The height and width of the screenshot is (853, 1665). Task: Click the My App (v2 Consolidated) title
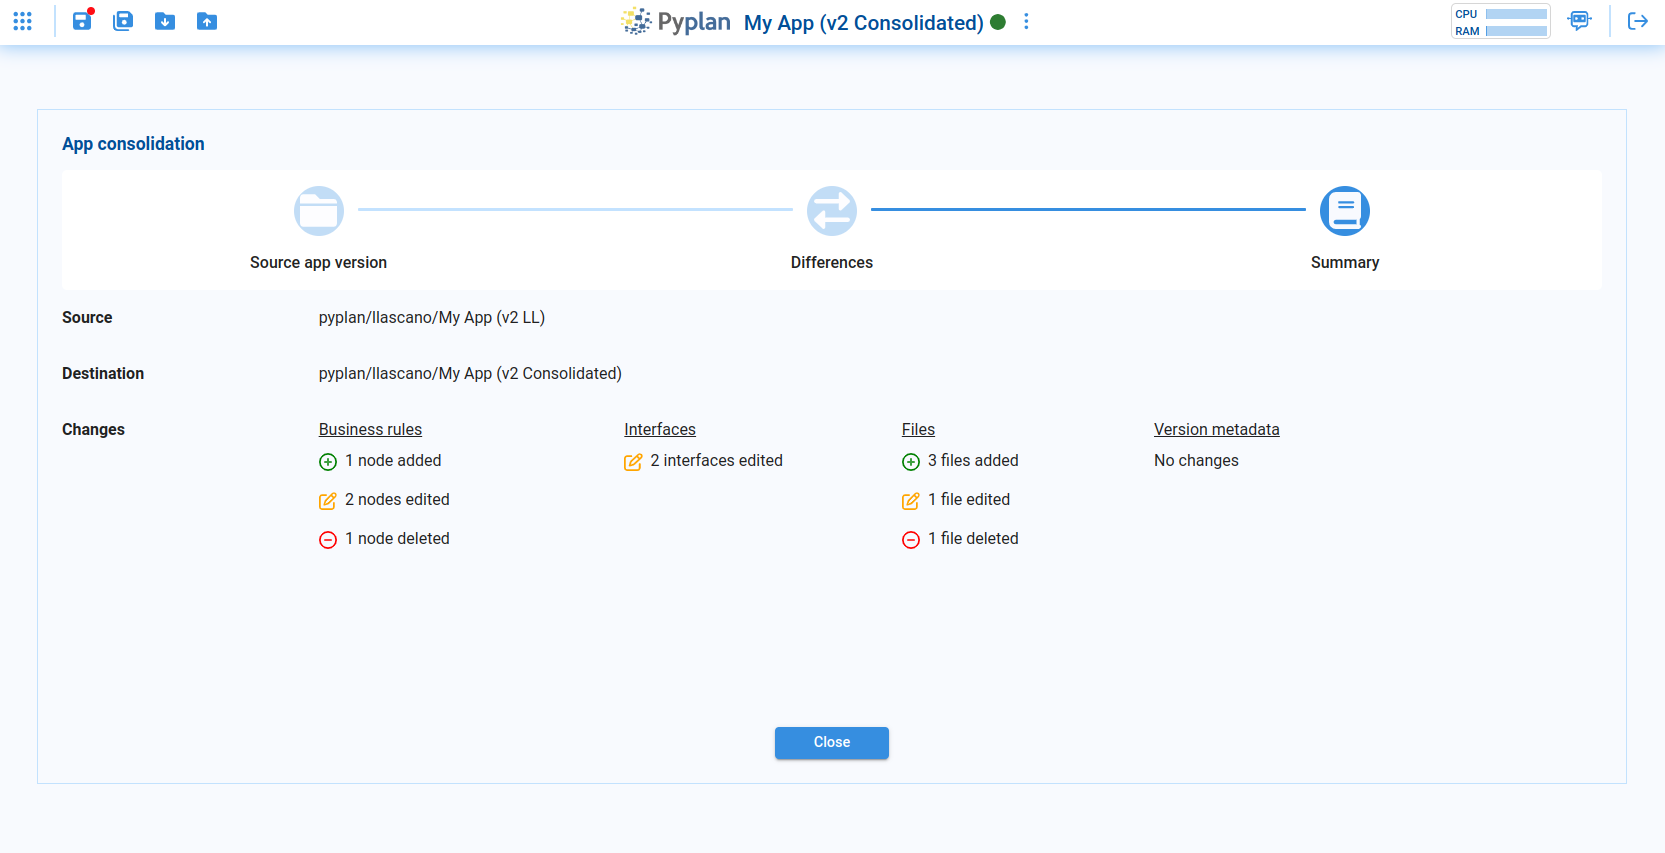[x=863, y=23]
